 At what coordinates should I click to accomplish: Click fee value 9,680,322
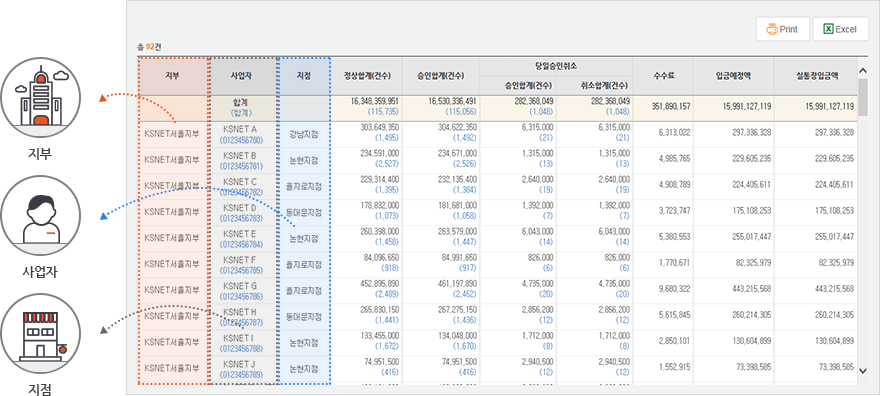click(675, 288)
